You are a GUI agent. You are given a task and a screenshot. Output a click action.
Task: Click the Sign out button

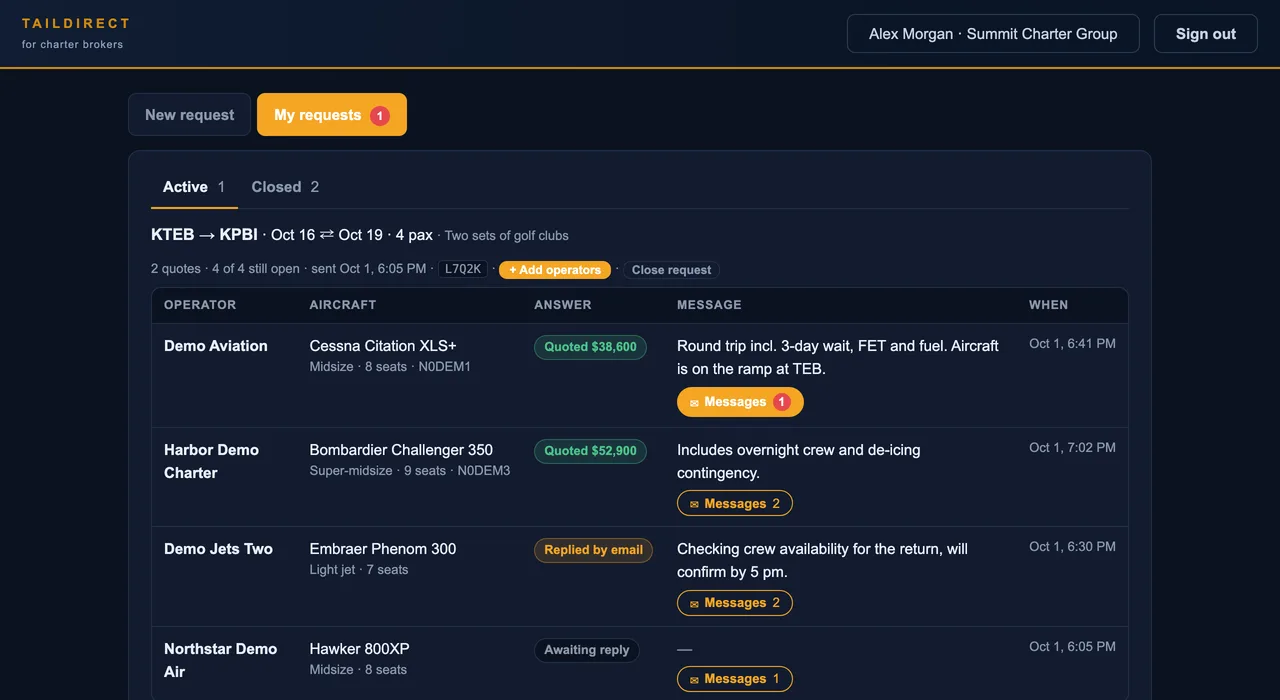coord(1205,34)
